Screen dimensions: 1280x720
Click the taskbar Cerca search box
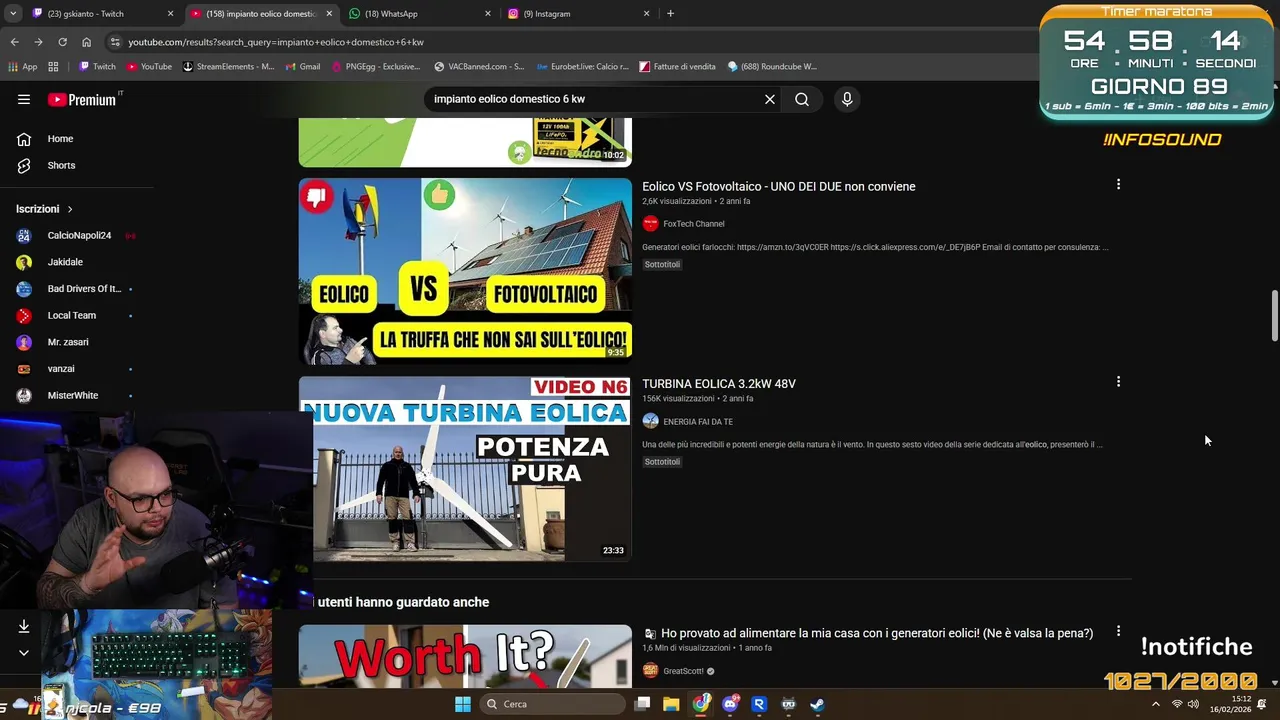pyautogui.click(x=552, y=704)
